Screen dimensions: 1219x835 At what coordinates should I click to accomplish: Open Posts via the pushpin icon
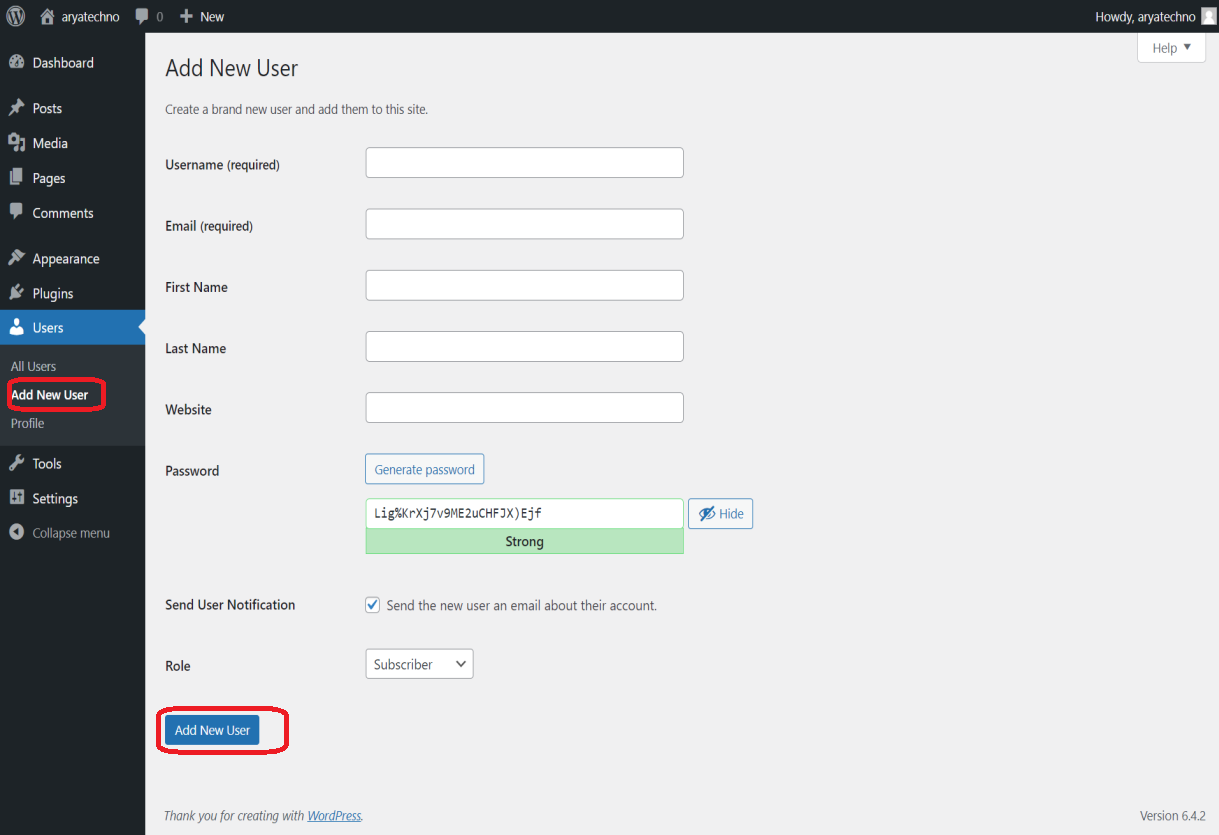pyautogui.click(x=16, y=108)
